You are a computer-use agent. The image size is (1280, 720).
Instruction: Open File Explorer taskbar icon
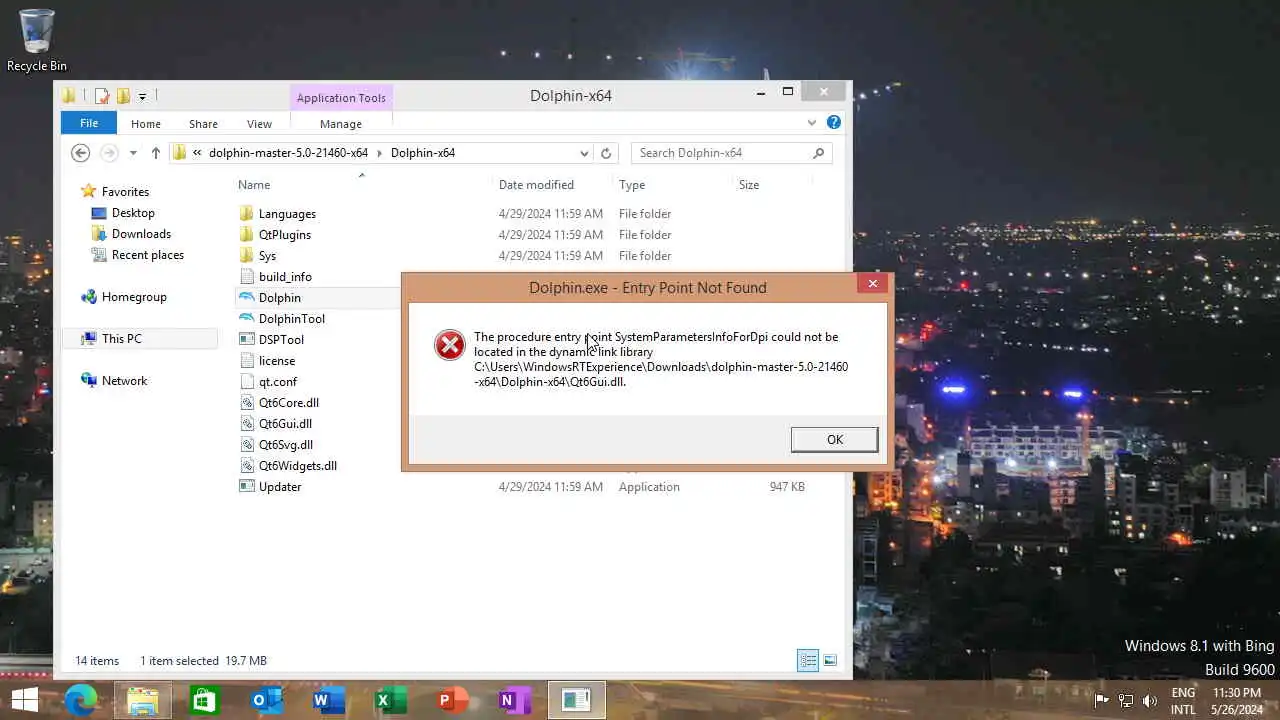point(143,700)
